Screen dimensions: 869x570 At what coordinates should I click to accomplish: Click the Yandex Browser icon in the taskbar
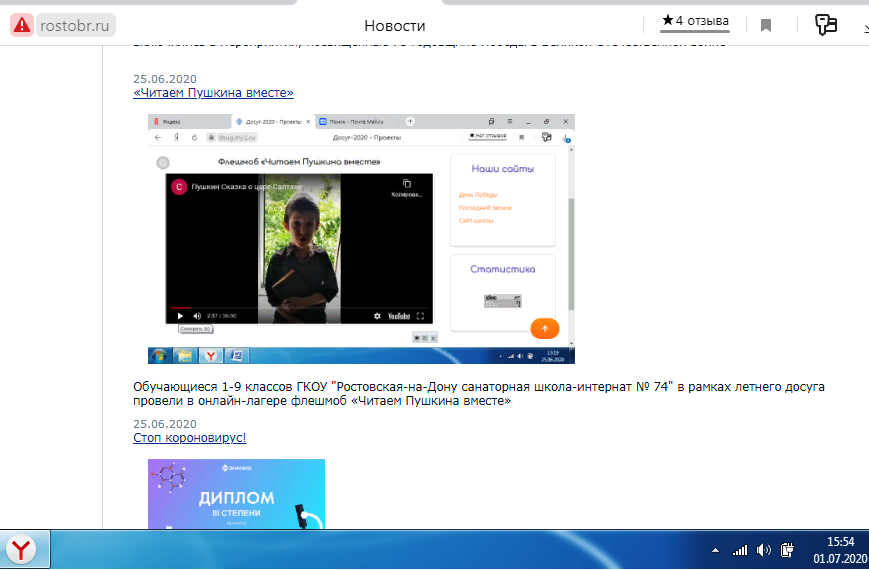(x=22, y=549)
